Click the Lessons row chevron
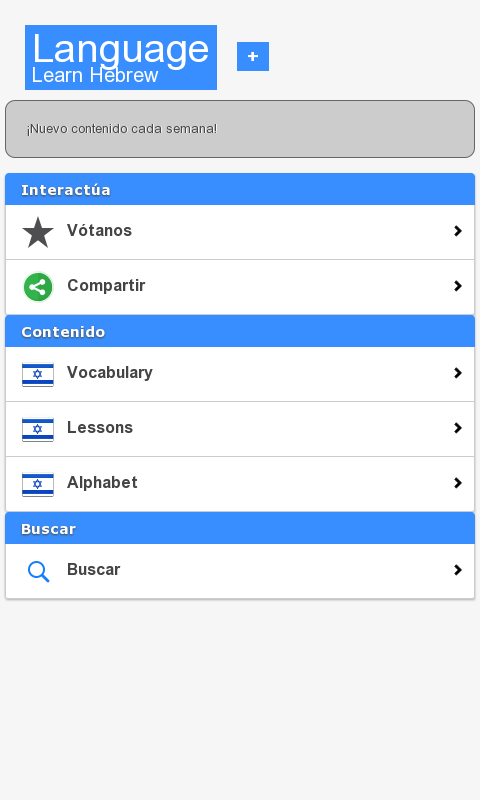The width and height of the screenshot is (480, 800). pyautogui.click(x=458, y=428)
